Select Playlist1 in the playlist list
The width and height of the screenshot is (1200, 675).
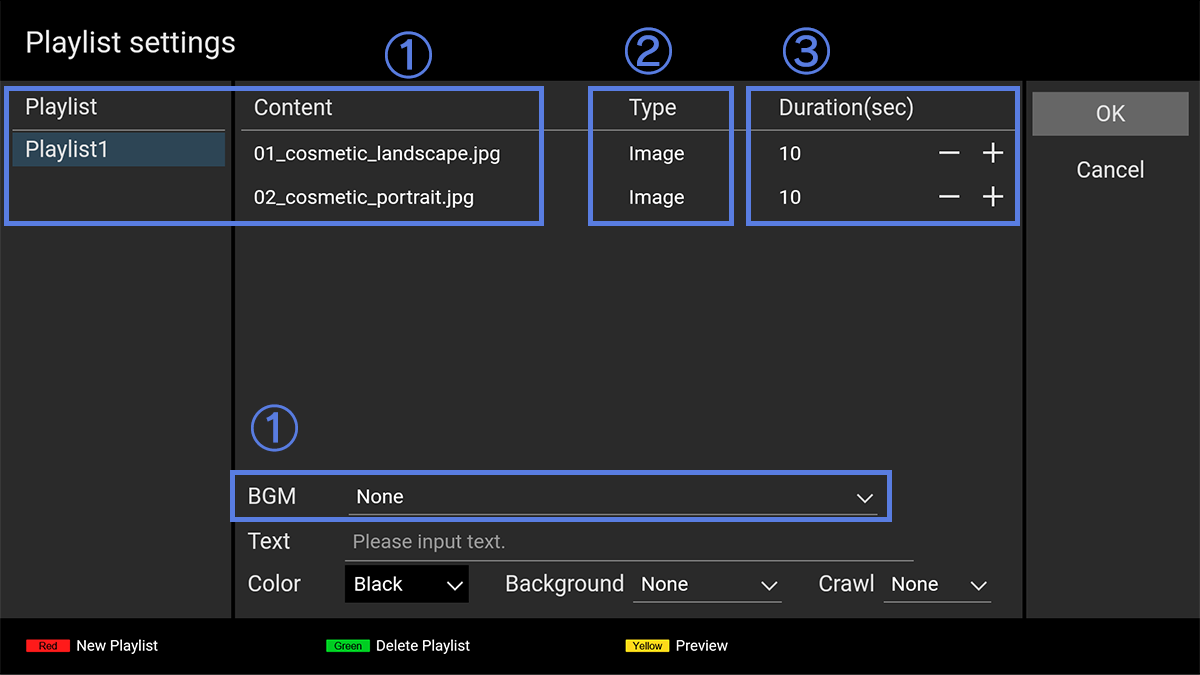(x=118, y=149)
